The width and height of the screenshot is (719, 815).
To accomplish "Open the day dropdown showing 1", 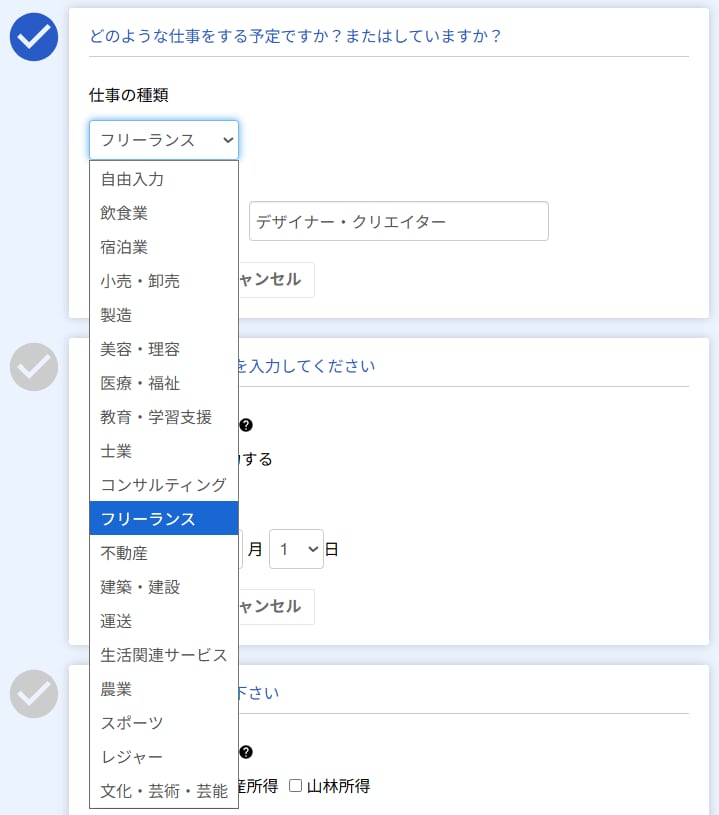I will pyautogui.click(x=296, y=549).
